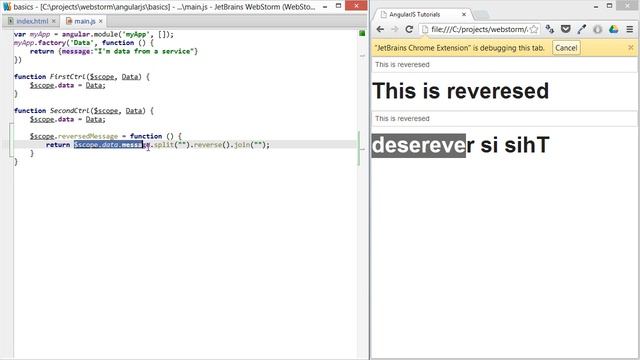This screenshot has height=360, width=640.
Task: Click the green inspection status square in the editor
Action: pos(362,33)
